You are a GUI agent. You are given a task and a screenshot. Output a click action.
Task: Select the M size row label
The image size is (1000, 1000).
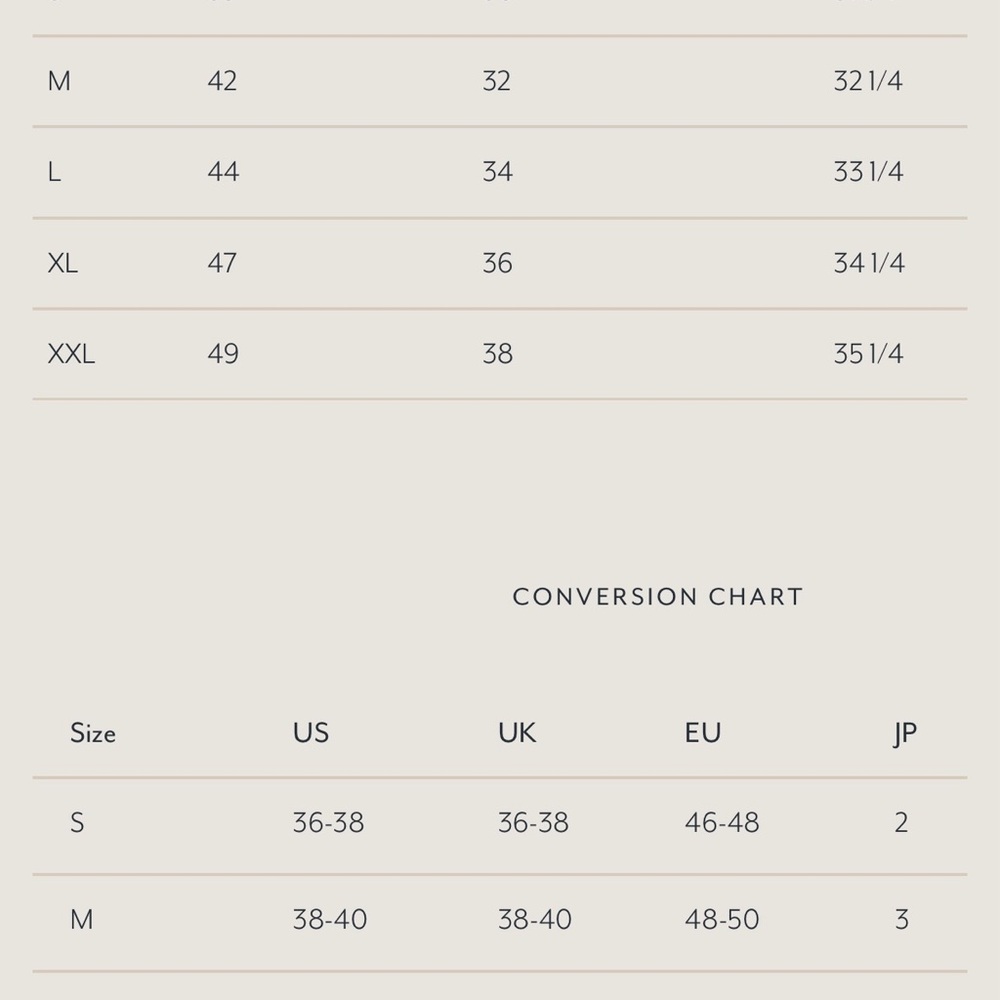tap(59, 81)
